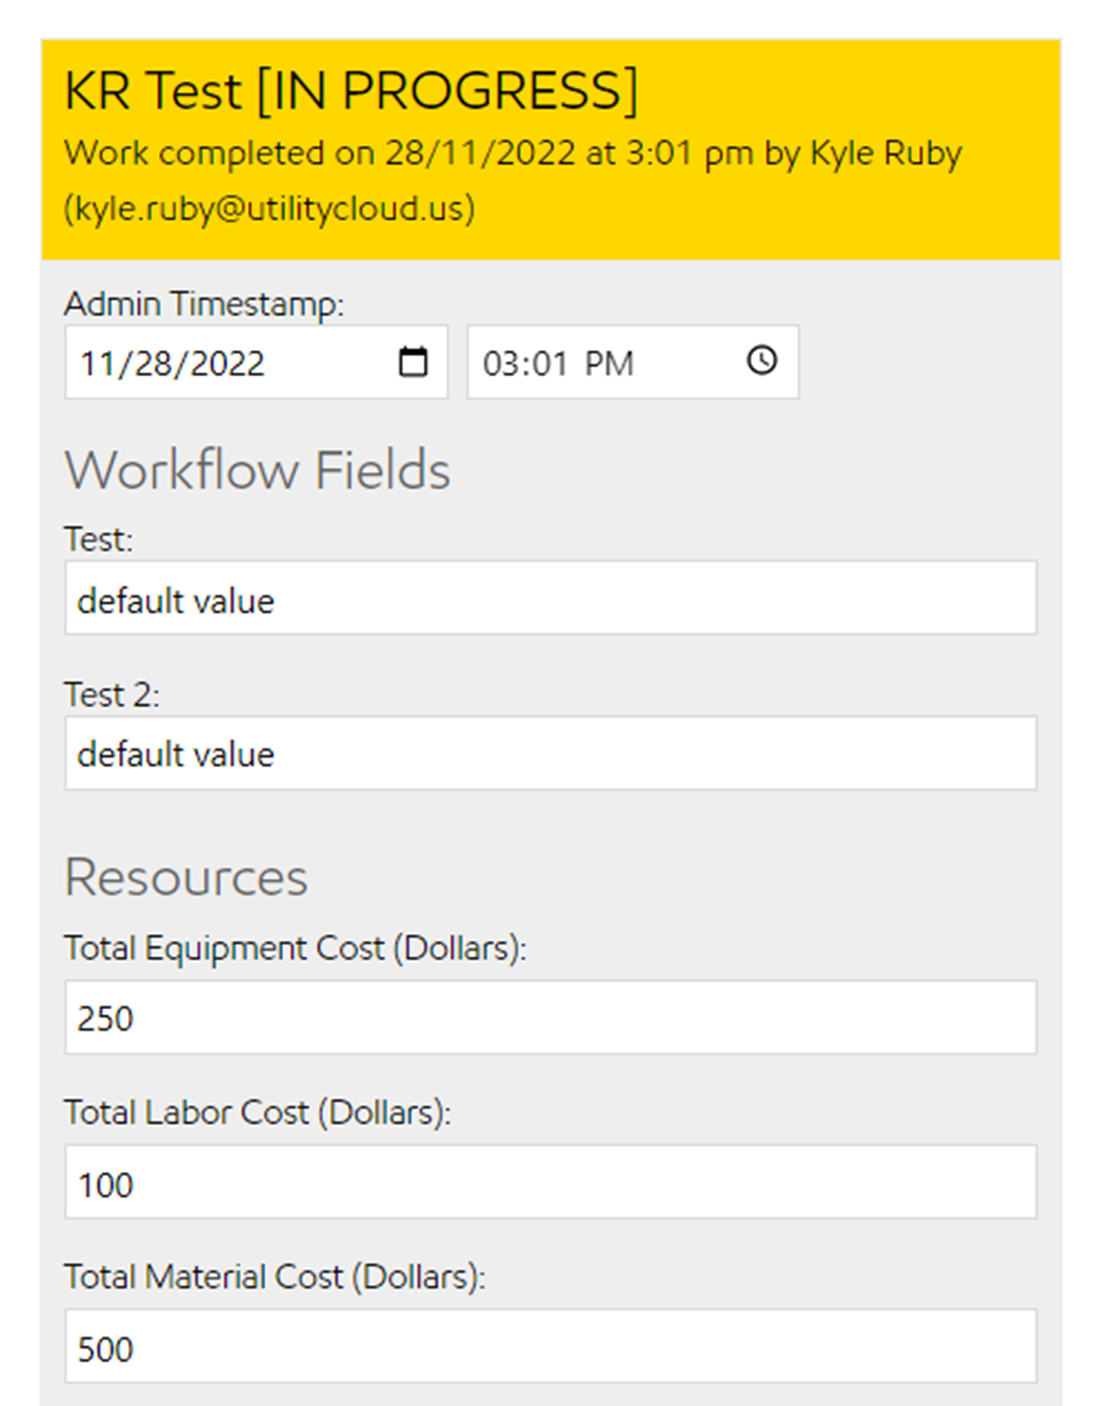Click the PM segment in time field

(609, 364)
